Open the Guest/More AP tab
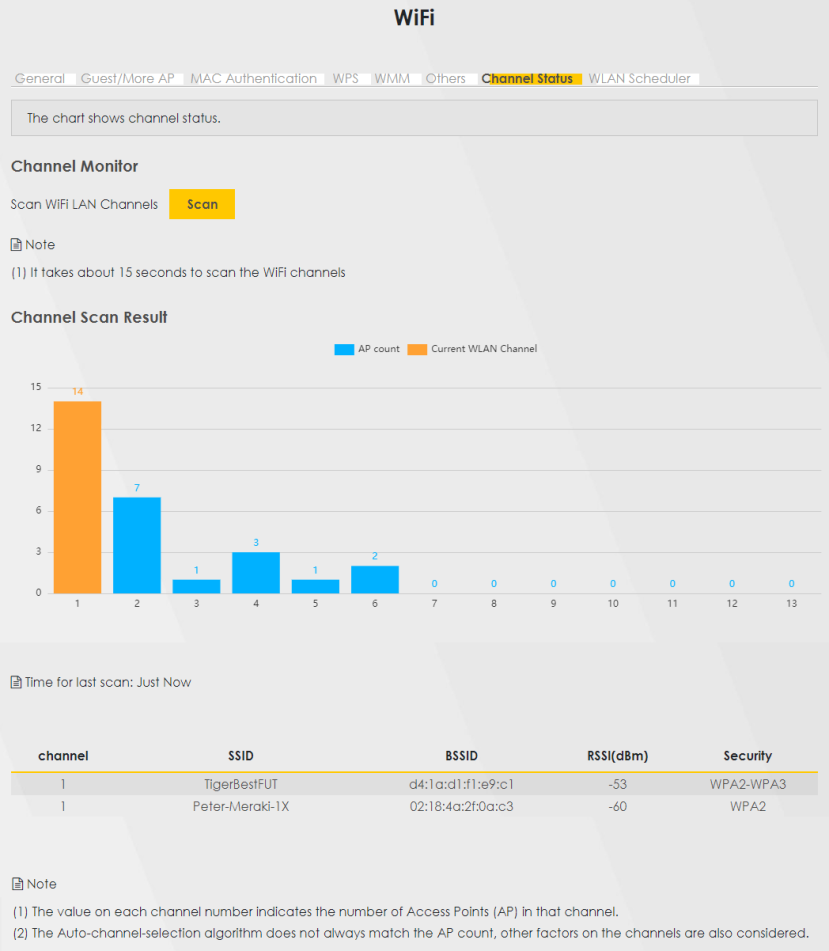 coord(127,79)
